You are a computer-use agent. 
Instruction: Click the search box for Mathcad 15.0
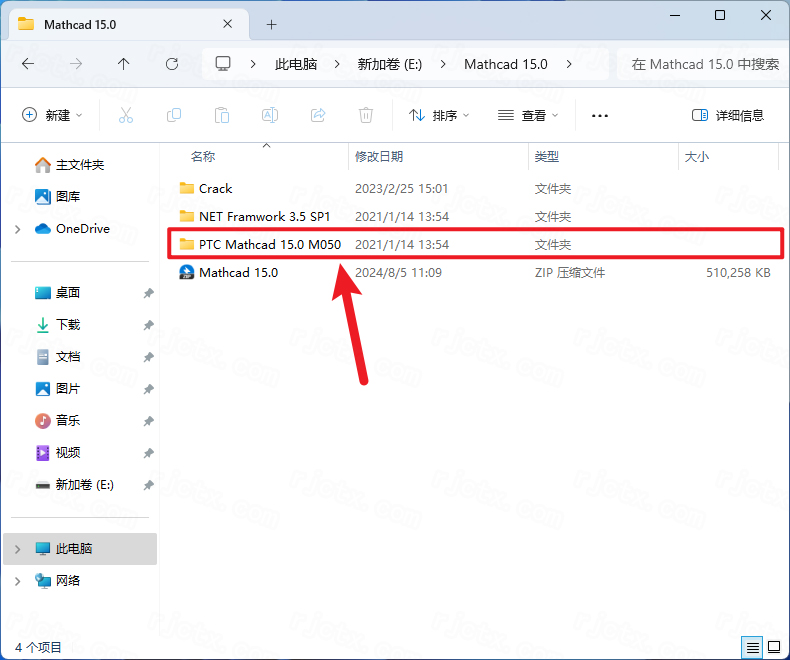tap(704, 64)
